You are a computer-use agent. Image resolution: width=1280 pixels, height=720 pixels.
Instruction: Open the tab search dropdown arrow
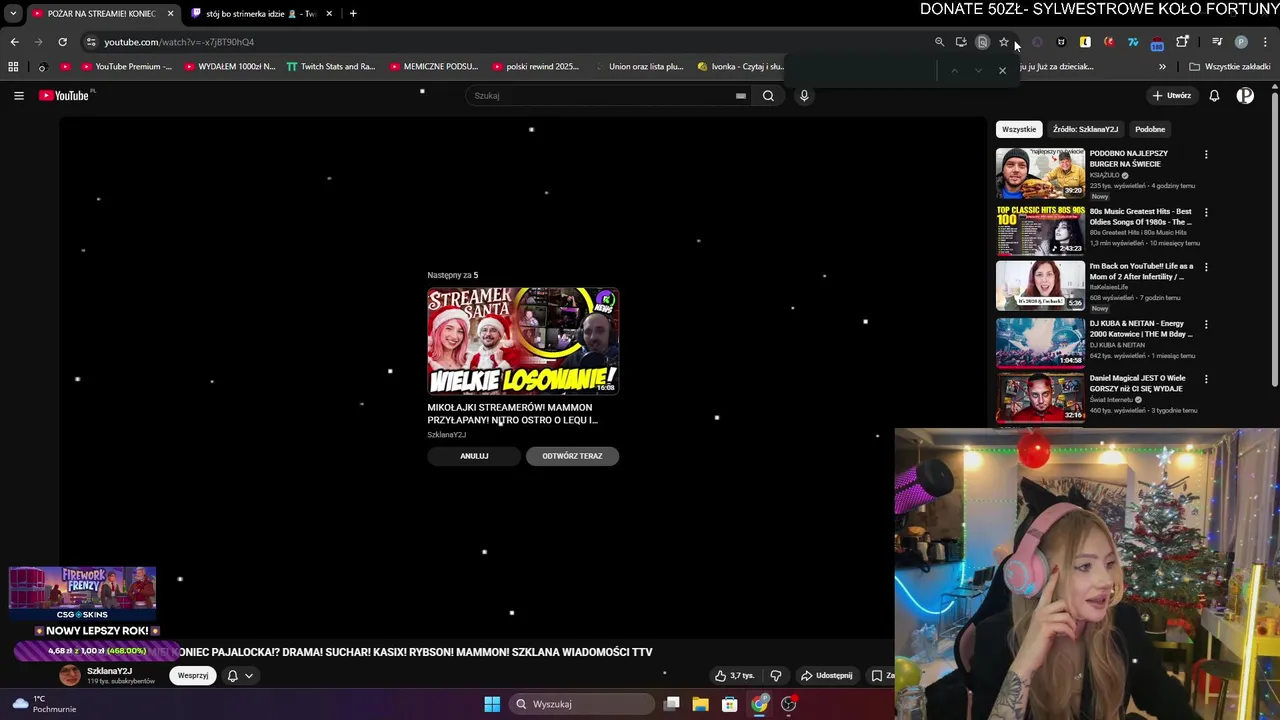coord(13,14)
